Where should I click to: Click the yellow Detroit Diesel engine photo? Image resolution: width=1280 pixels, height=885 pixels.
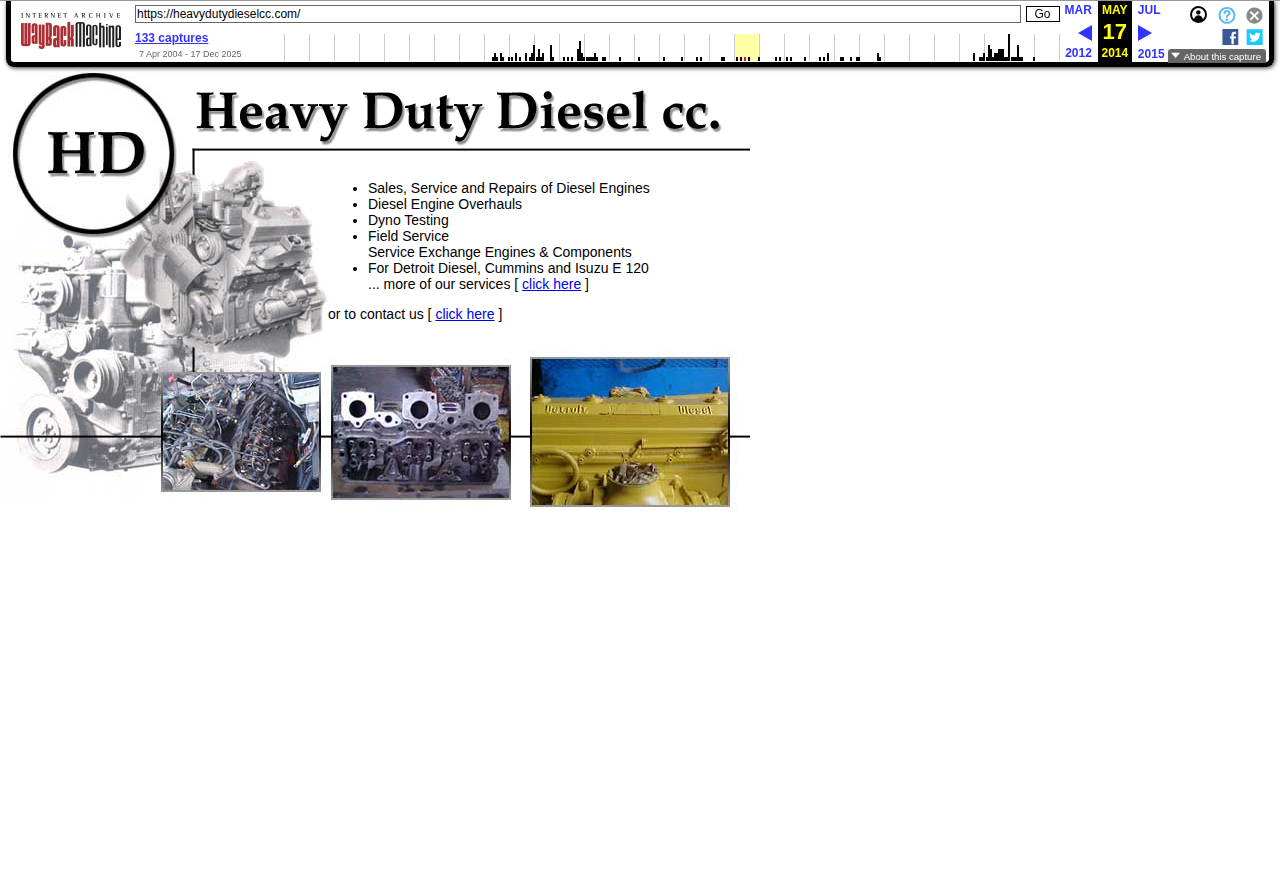click(630, 432)
